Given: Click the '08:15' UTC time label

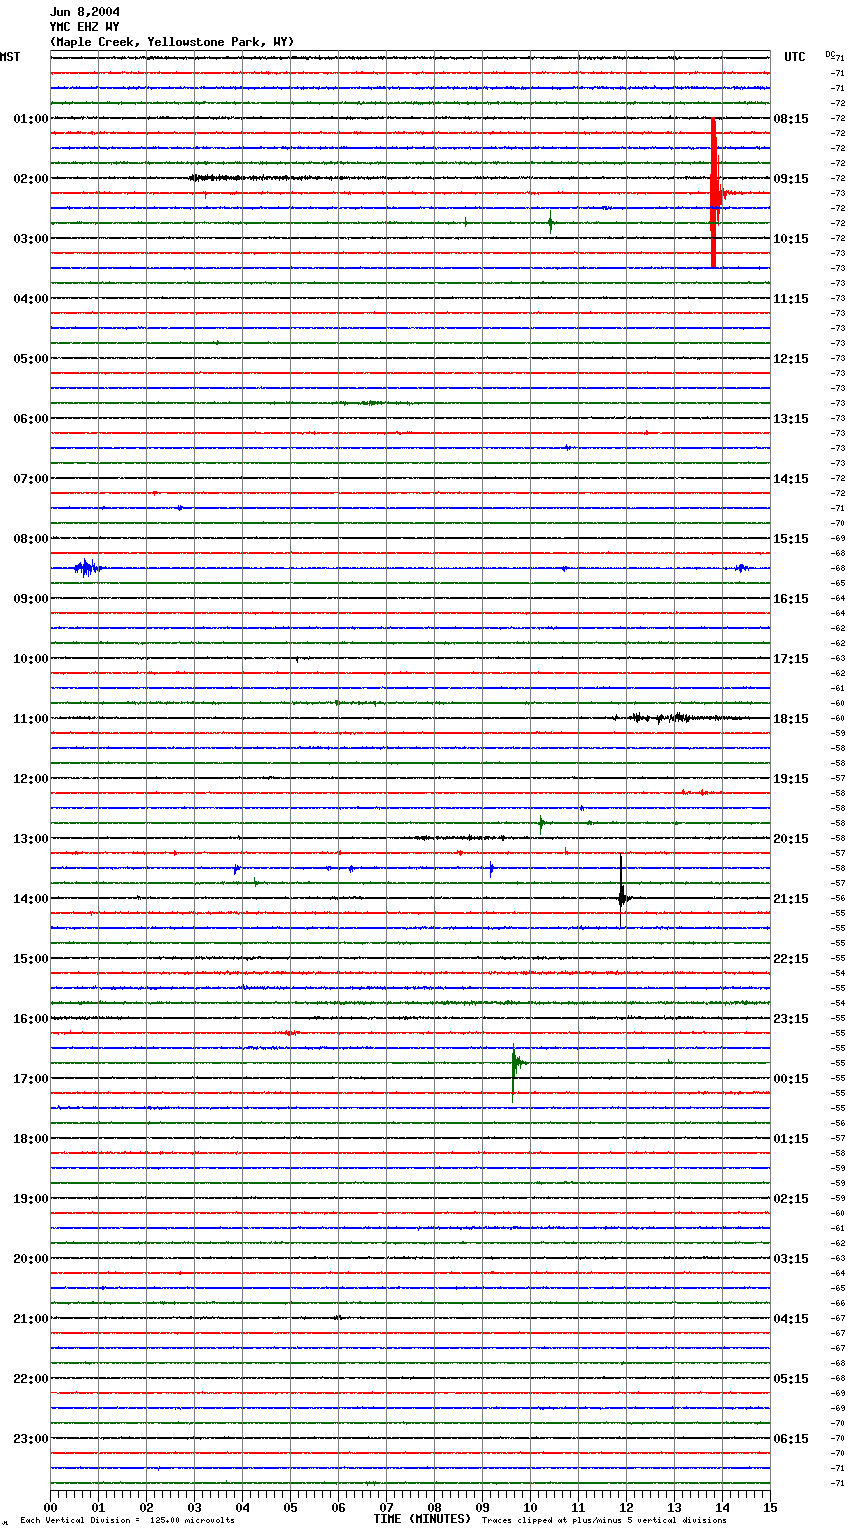Looking at the screenshot, I should coord(791,119).
